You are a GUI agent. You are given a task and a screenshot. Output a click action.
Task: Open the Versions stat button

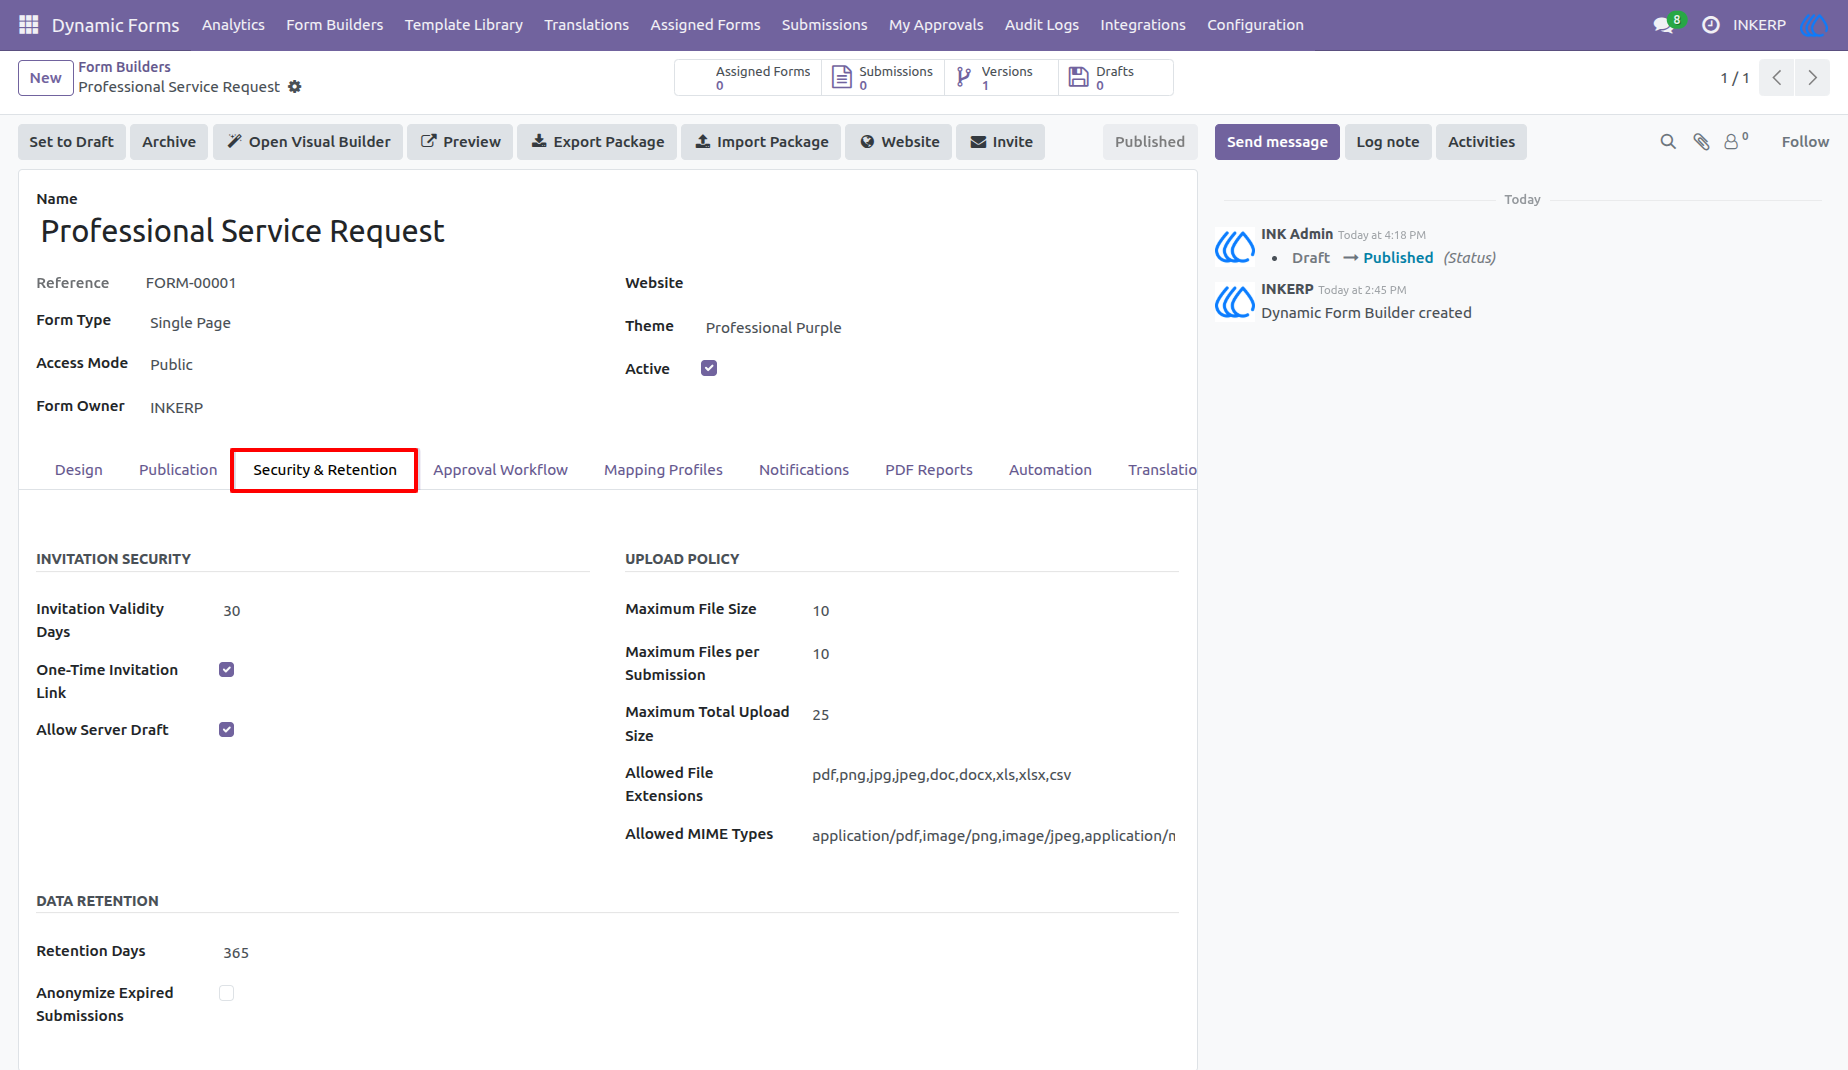click(1001, 78)
